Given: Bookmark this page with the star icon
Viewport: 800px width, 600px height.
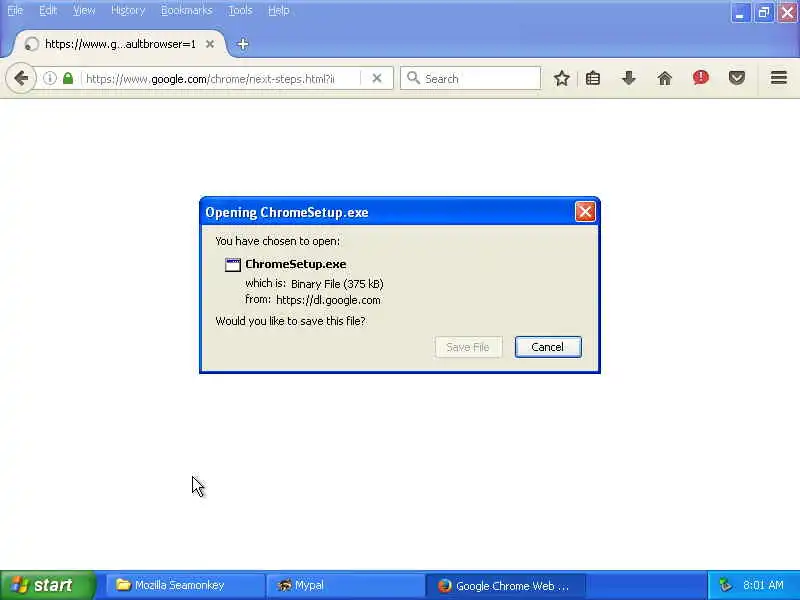Looking at the screenshot, I should (x=562, y=78).
